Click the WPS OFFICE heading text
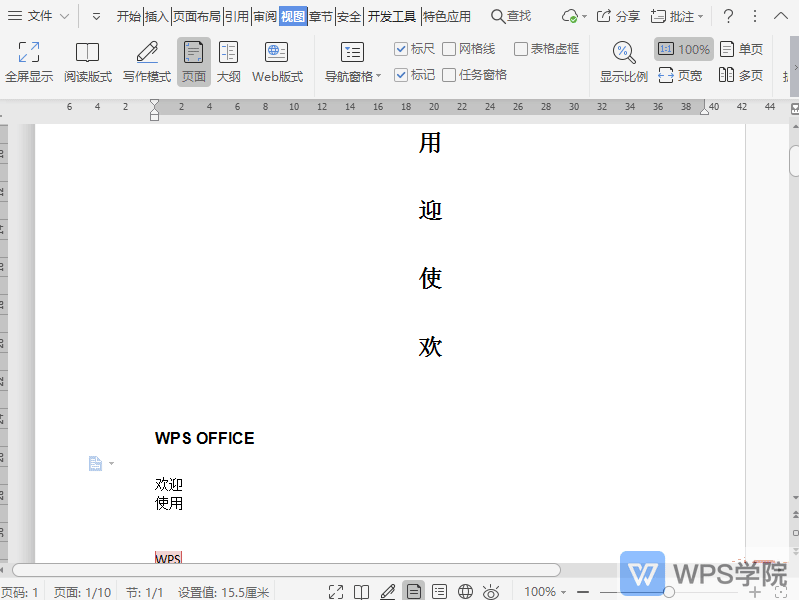799x600 pixels. tap(204, 438)
